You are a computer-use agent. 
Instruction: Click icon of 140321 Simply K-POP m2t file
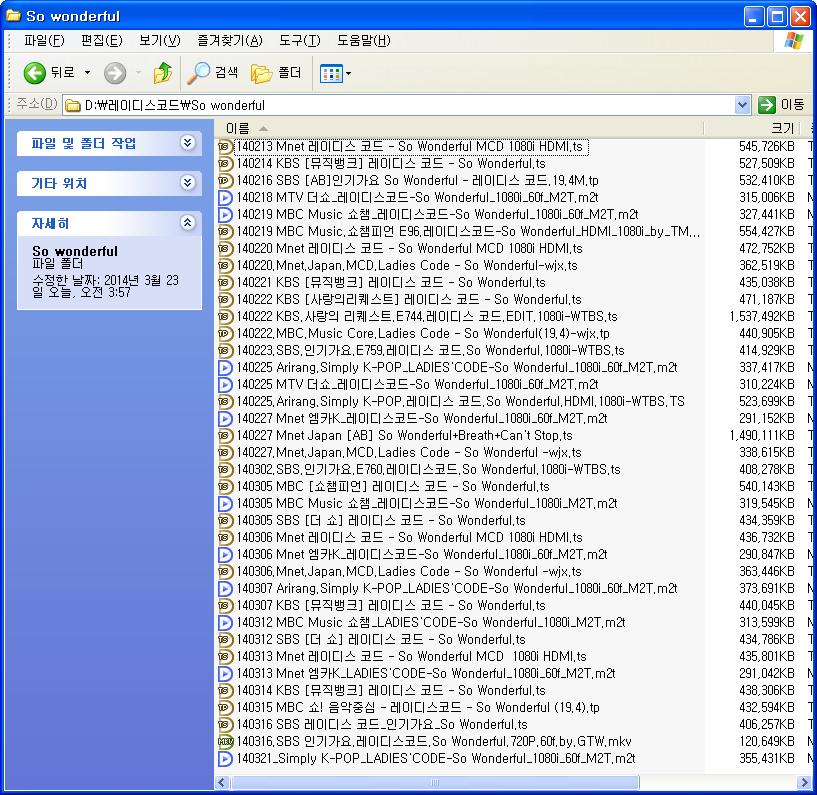(225, 759)
